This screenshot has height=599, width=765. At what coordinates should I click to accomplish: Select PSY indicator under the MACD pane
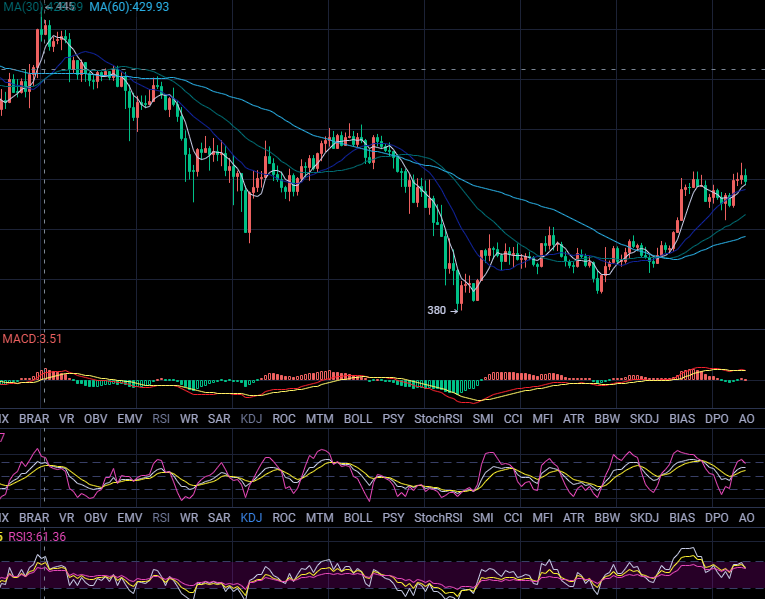click(x=393, y=419)
